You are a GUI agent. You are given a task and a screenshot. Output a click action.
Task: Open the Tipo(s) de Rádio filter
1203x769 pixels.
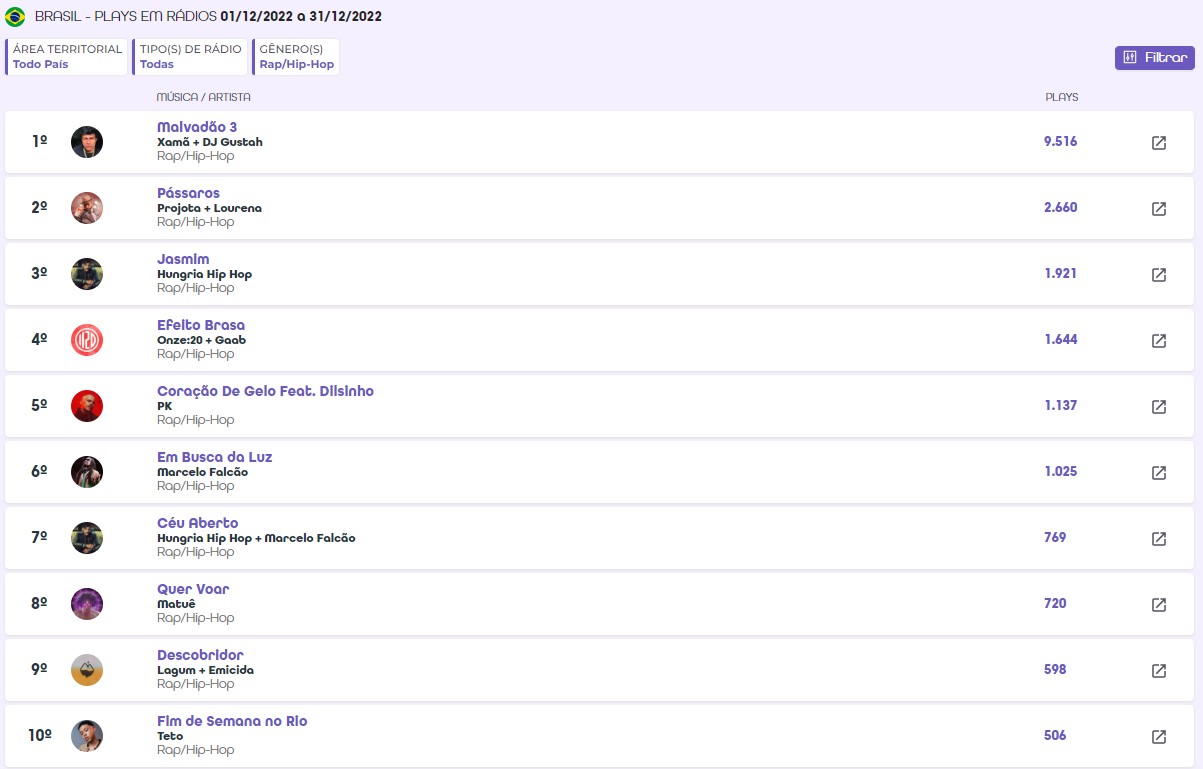coord(190,57)
